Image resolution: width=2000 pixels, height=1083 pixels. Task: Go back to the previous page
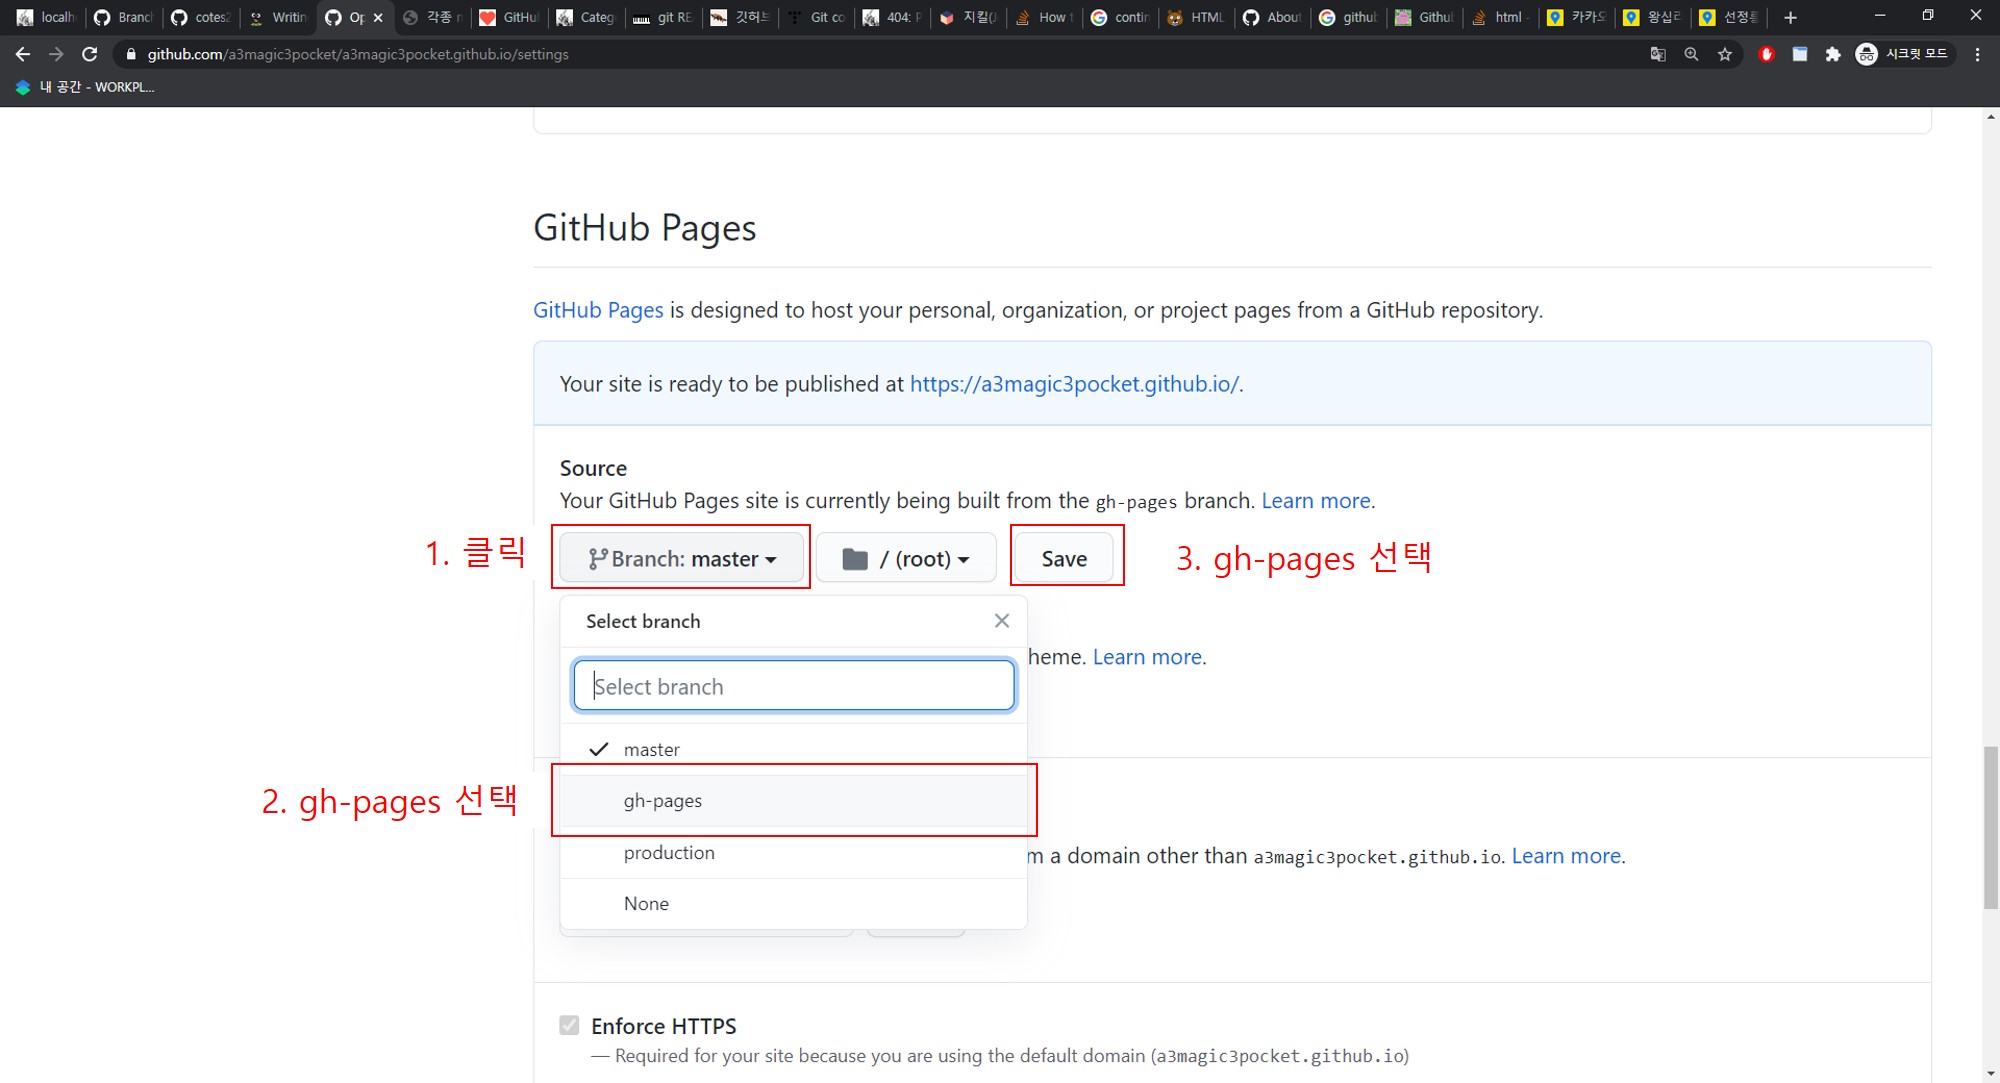pyautogui.click(x=22, y=54)
